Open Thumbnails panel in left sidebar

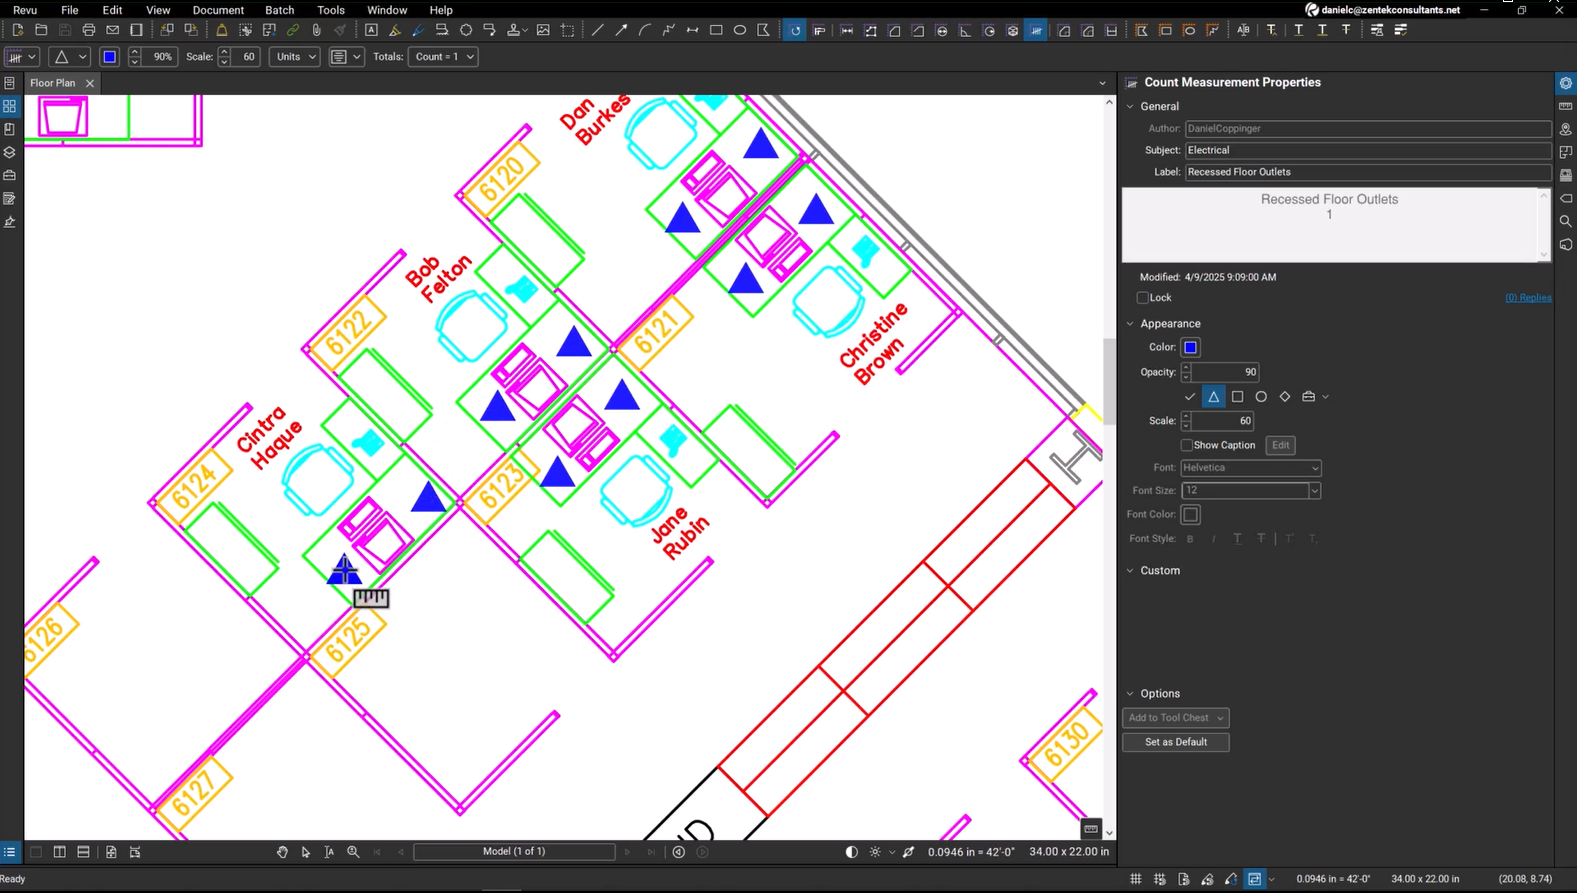(x=9, y=106)
